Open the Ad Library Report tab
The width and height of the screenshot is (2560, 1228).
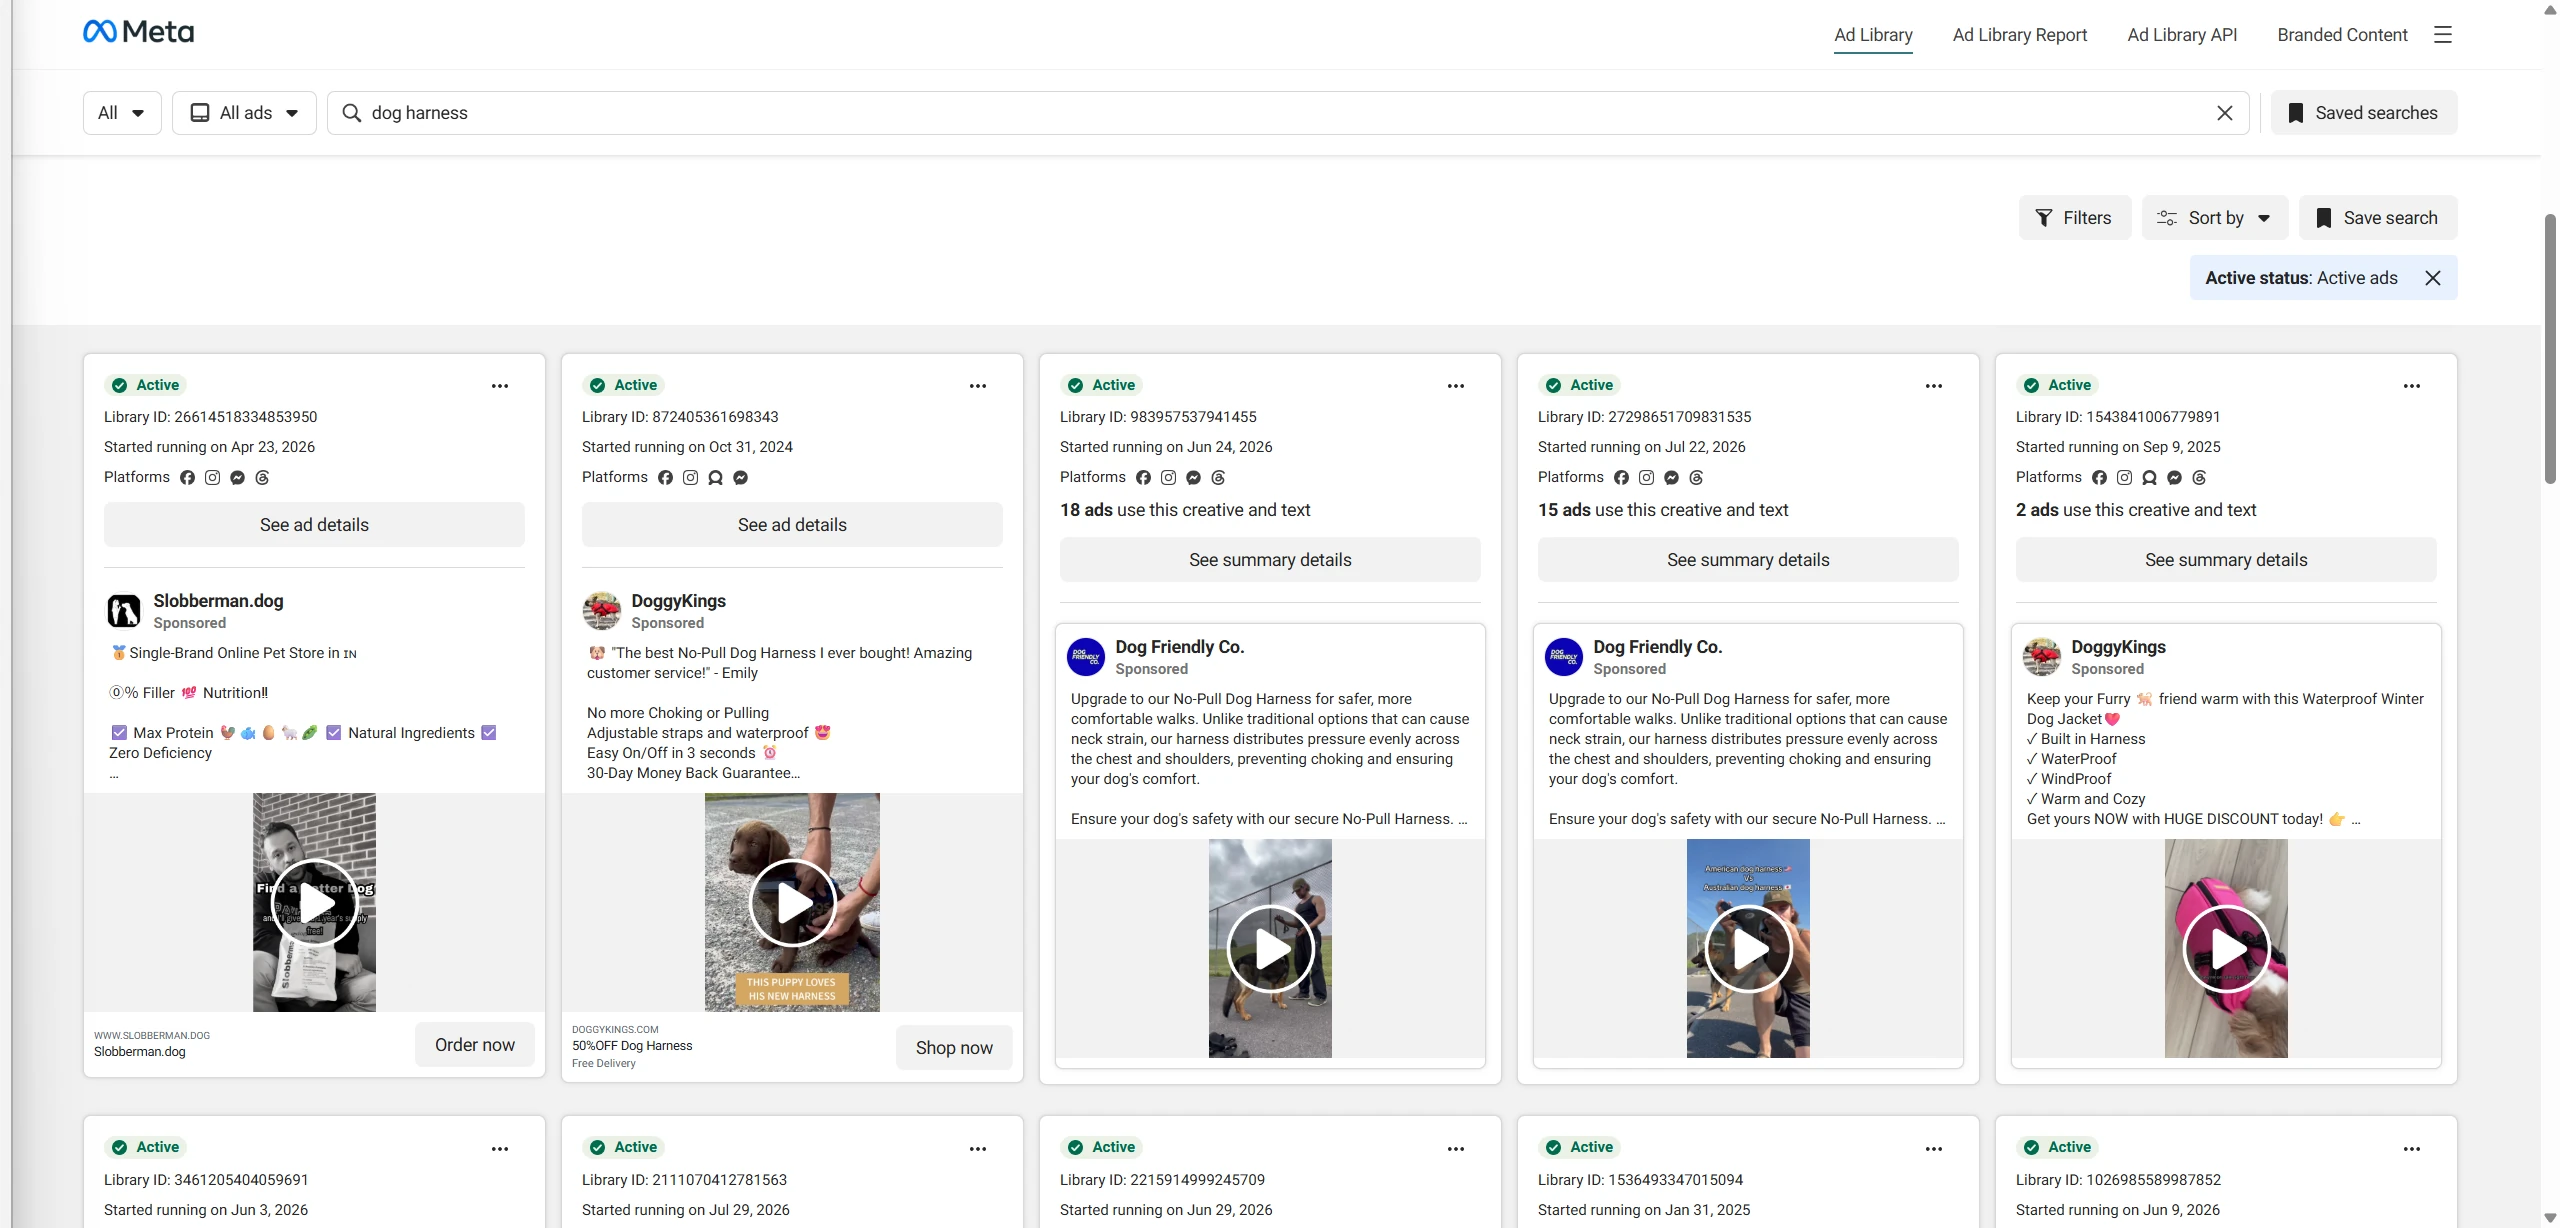[2020, 35]
